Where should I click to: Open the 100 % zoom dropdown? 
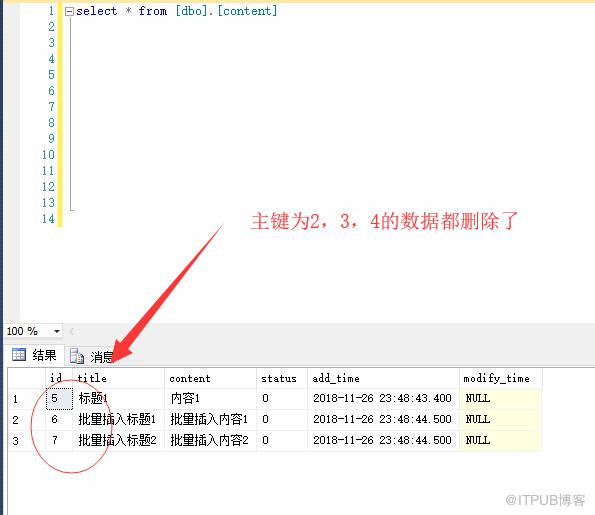pos(57,331)
